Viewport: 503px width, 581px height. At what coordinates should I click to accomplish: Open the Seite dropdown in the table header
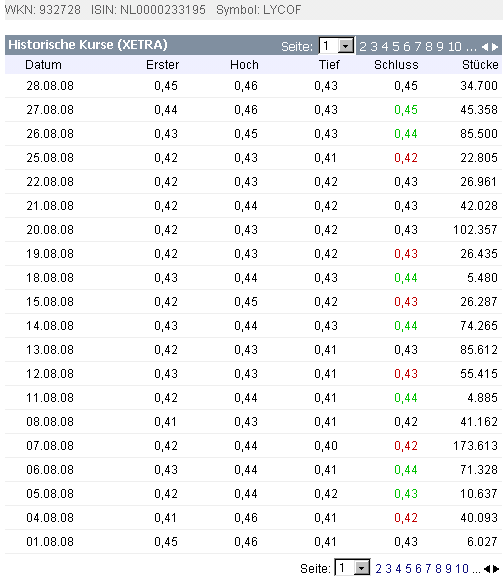(336, 46)
